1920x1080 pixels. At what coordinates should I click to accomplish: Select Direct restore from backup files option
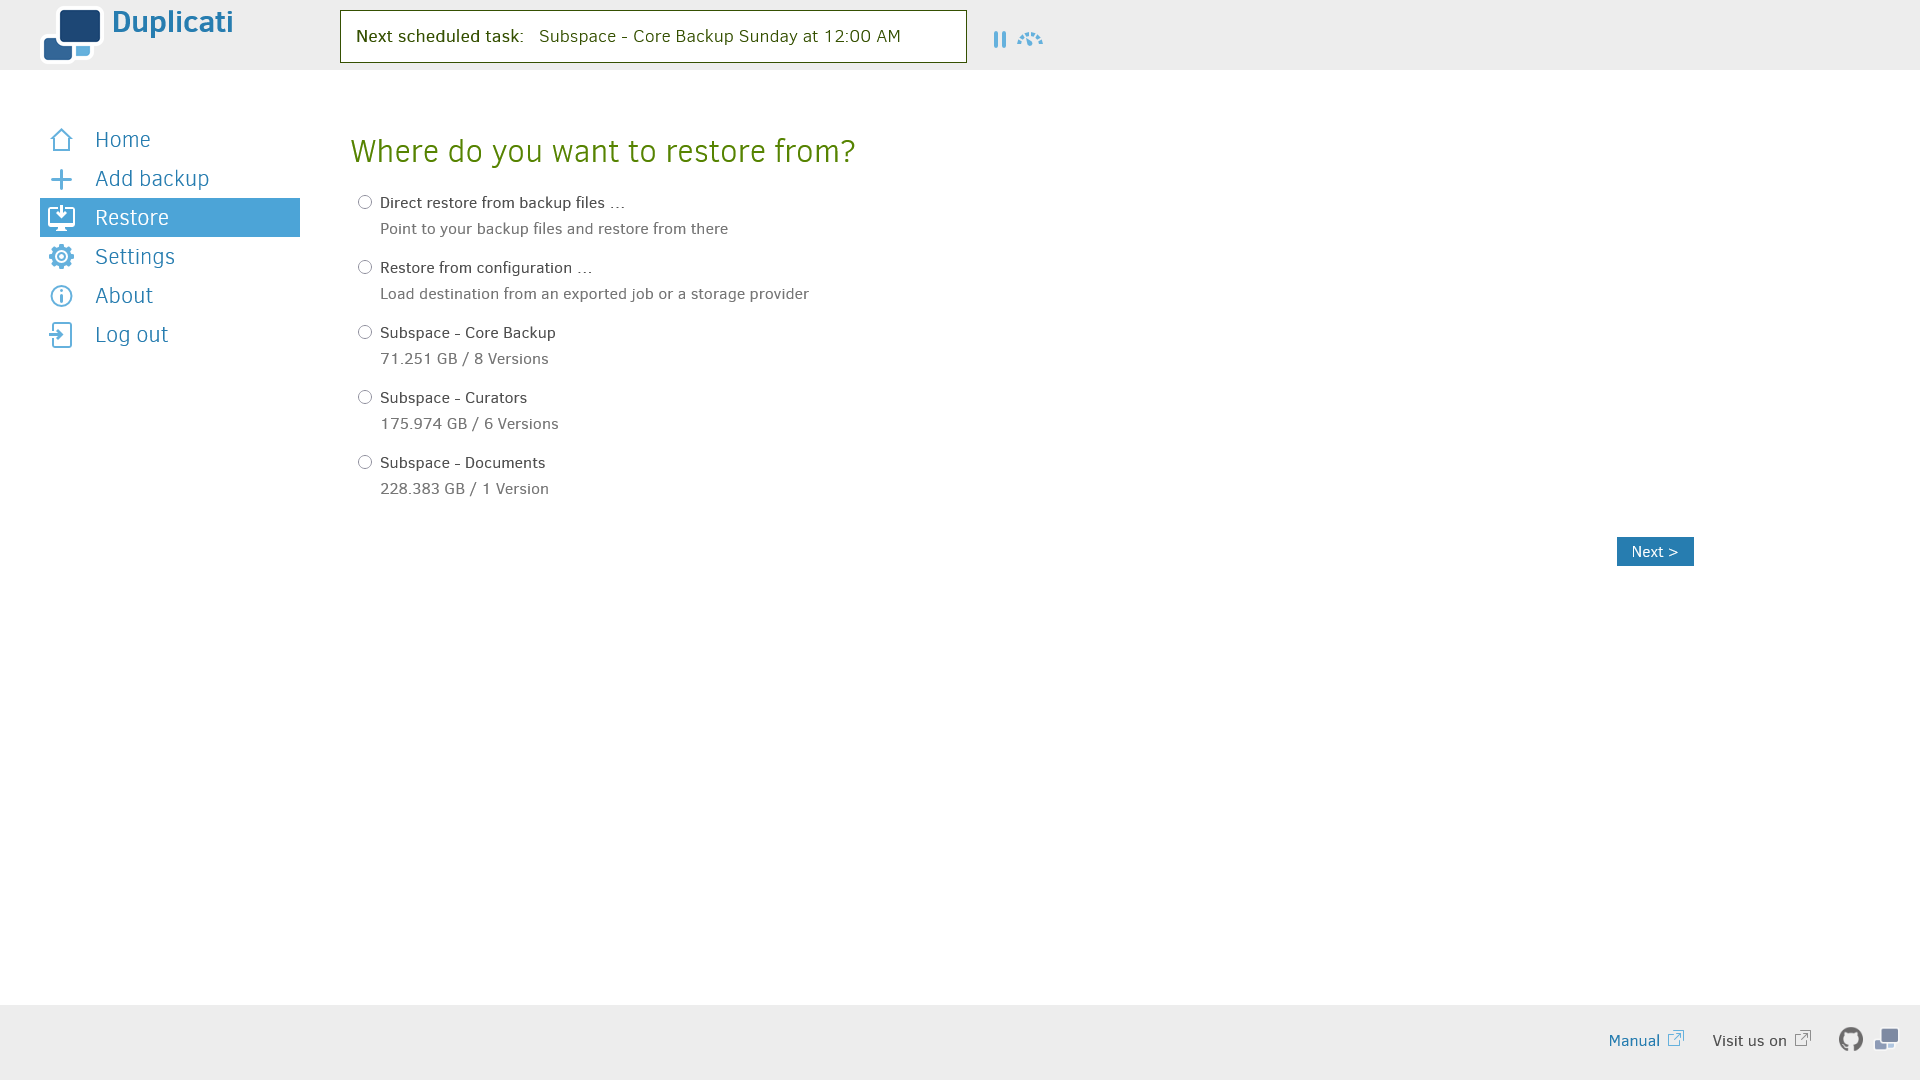[365, 202]
